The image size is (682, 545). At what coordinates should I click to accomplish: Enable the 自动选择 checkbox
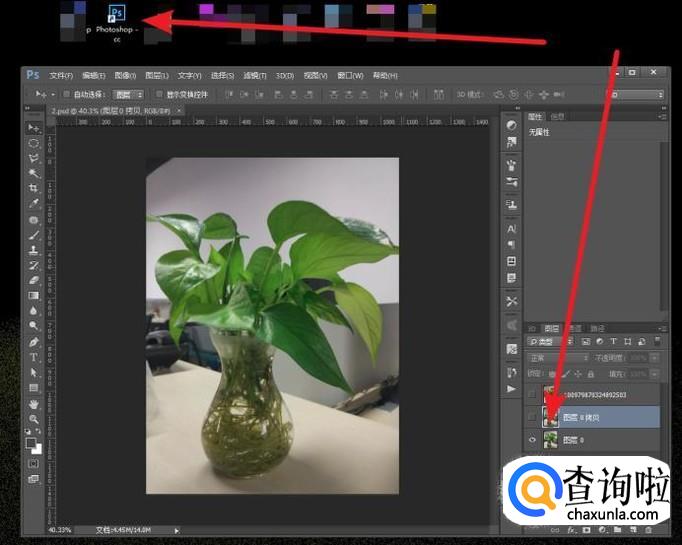pos(66,94)
